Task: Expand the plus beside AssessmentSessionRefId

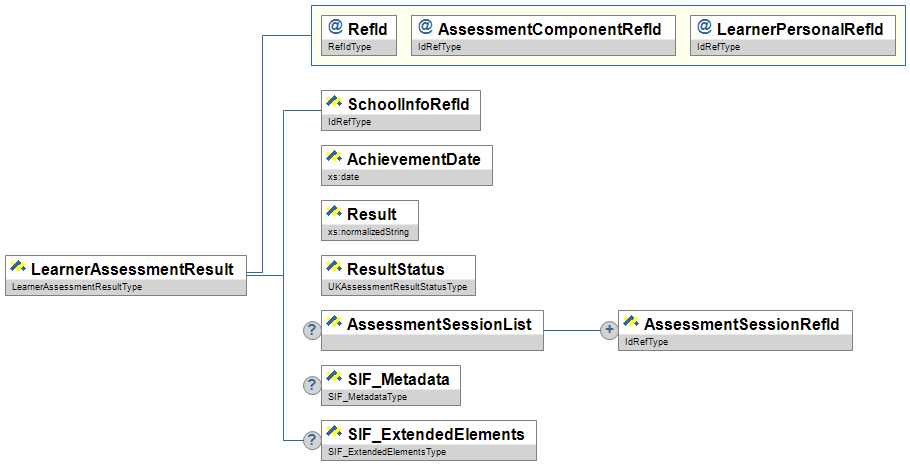Action: pyautogui.click(x=608, y=329)
